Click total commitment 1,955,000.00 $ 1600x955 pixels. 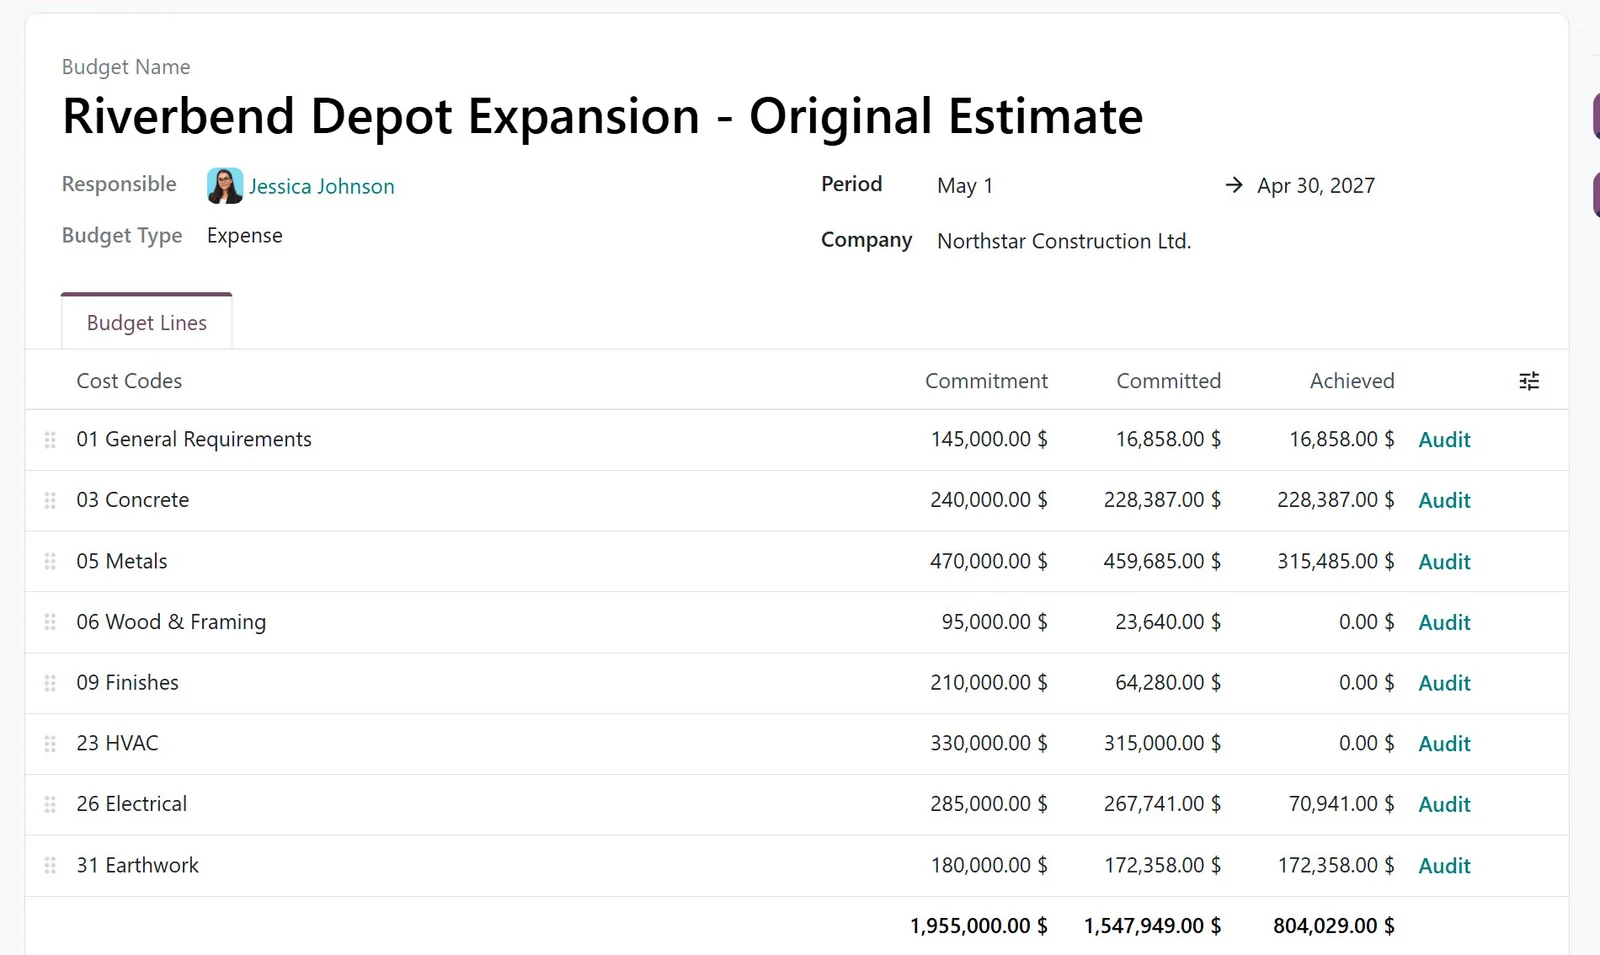979,927
